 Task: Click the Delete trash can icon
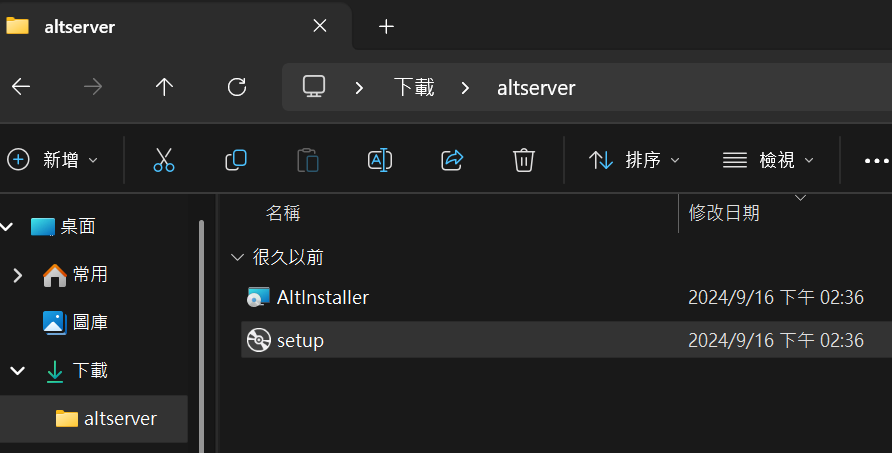point(524,160)
